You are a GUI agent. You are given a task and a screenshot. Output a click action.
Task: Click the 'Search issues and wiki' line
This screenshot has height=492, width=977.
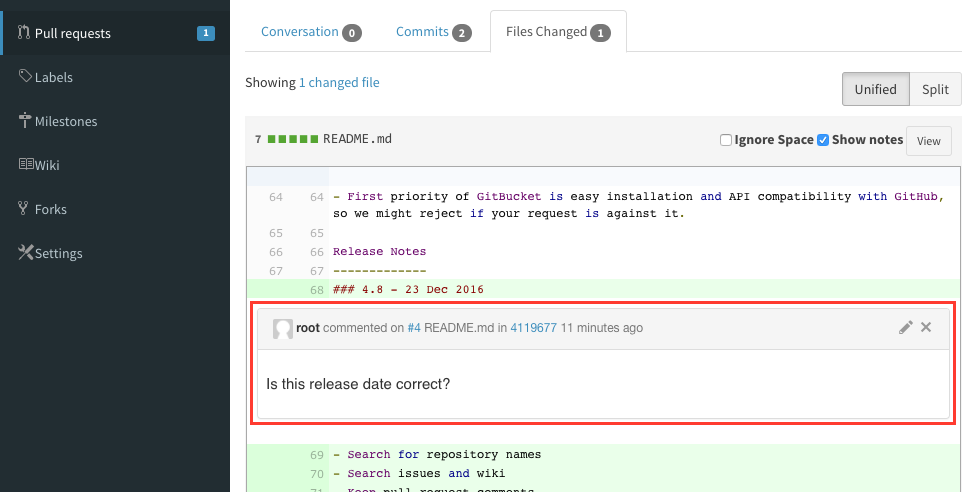(419, 473)
